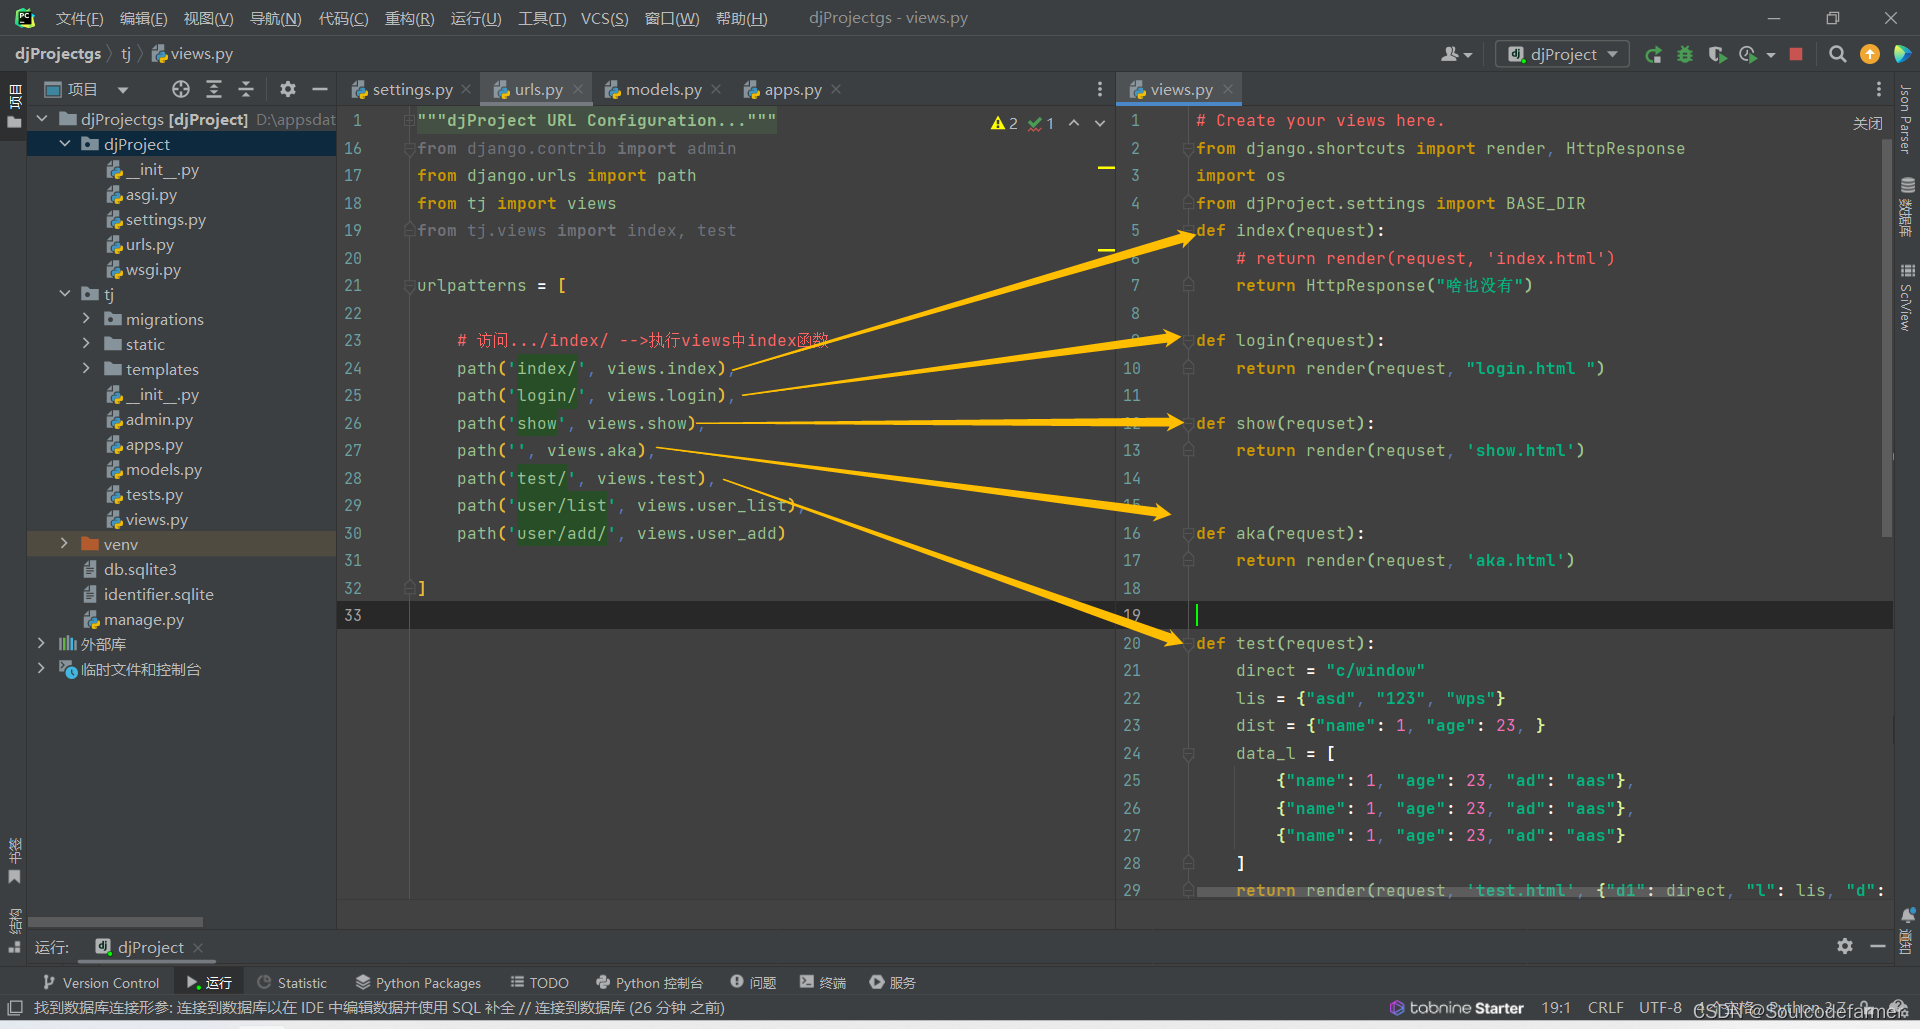Rerun djProject with the reload icon
Screen dimensions: 1920x1029
point(1654,54)
